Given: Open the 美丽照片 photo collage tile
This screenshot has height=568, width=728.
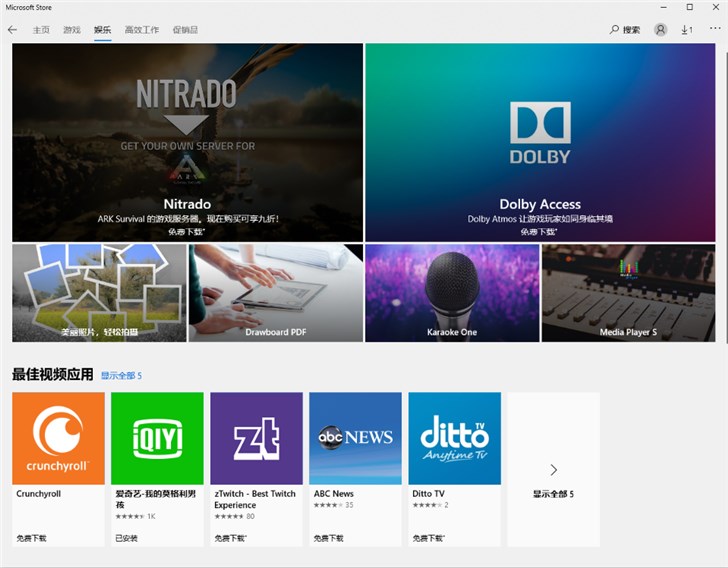Looking at the screenshot, I should click(99, 293).
